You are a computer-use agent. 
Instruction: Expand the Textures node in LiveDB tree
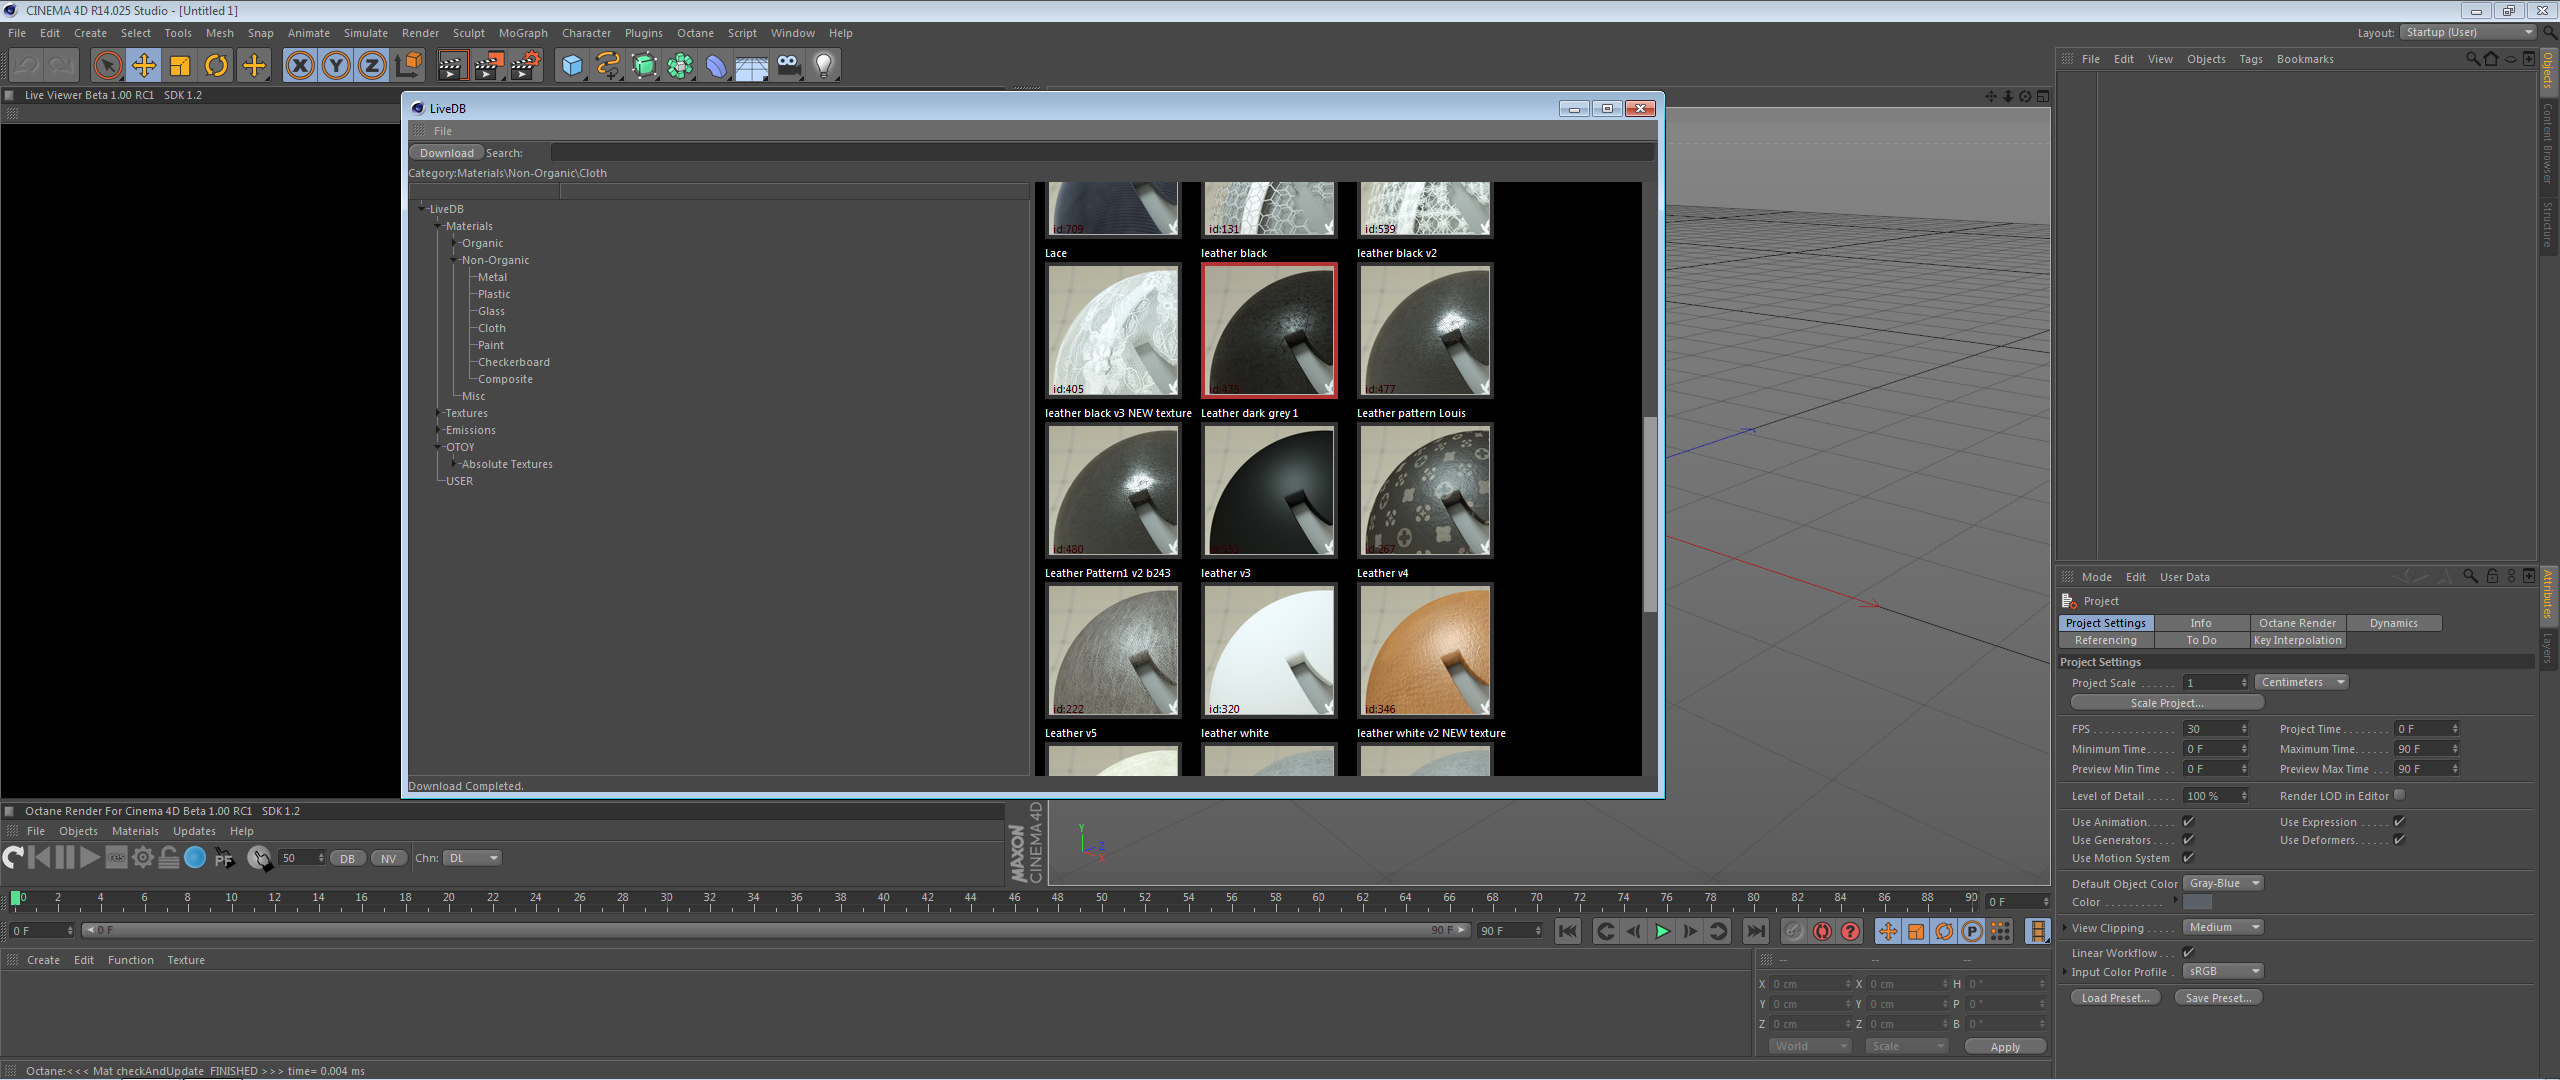coord(438,413)
